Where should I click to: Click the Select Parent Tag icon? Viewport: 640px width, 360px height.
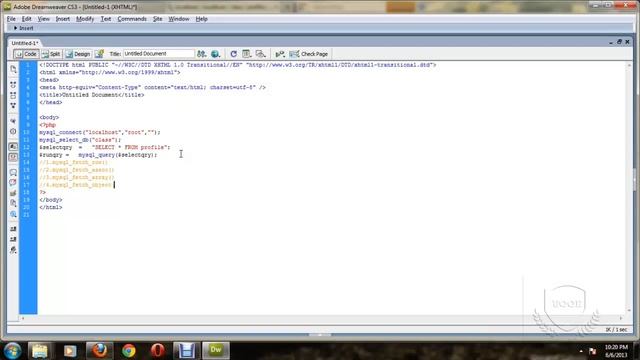click(x=13, y=121)
